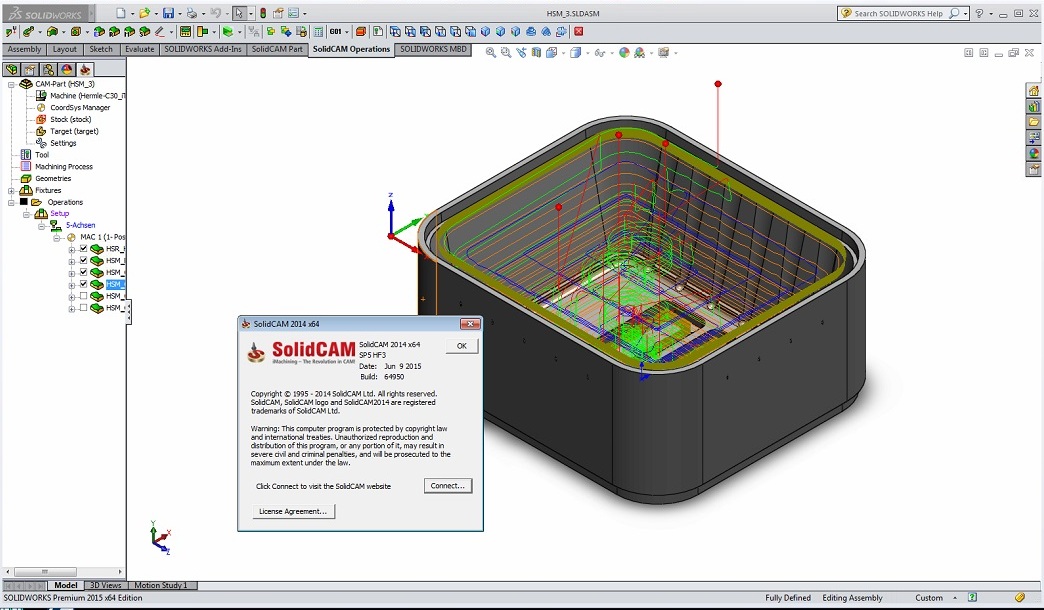Screen dimensions: 1044x610
Task: Expand the Fixtures tree node
Action: point(11,190)
